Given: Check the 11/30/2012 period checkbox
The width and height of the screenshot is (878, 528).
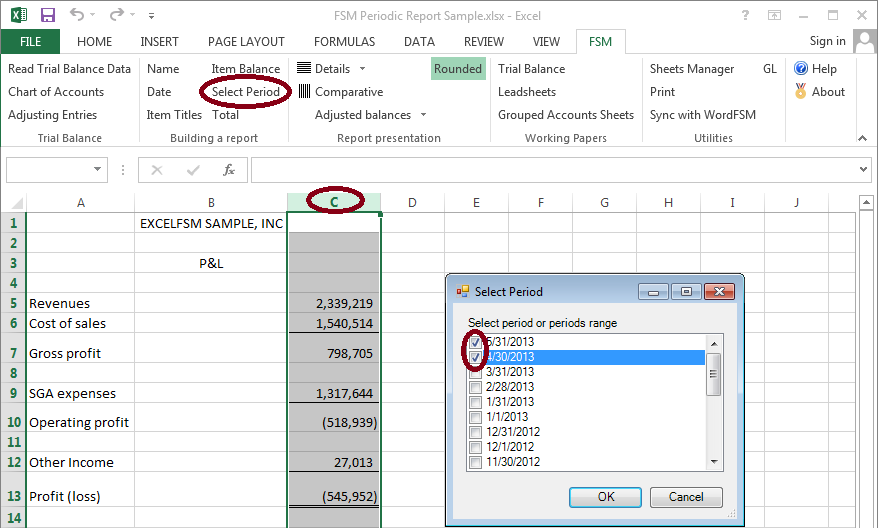Looking at the screenshot, I should coord(475,462).
